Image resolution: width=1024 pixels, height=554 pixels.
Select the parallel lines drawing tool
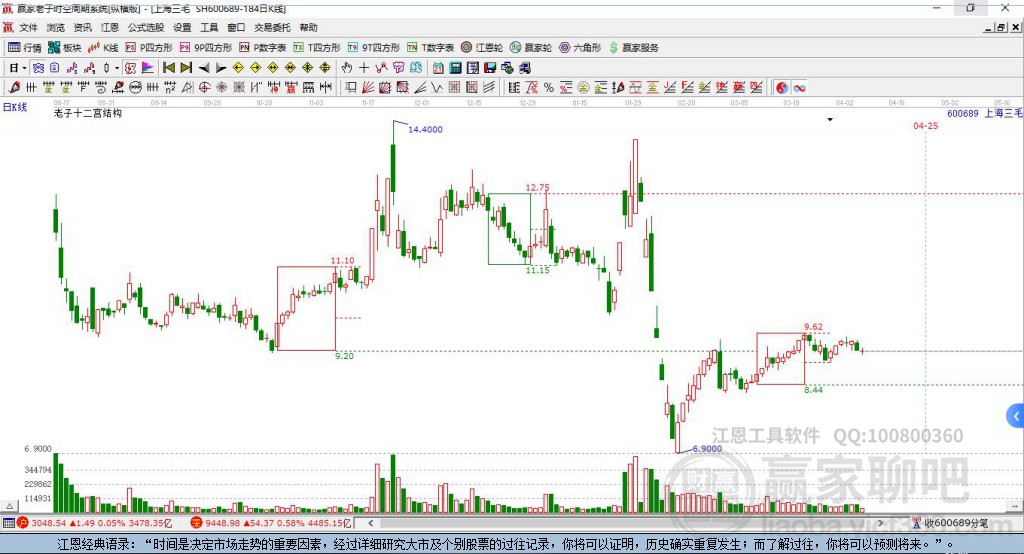pos(490,87)
